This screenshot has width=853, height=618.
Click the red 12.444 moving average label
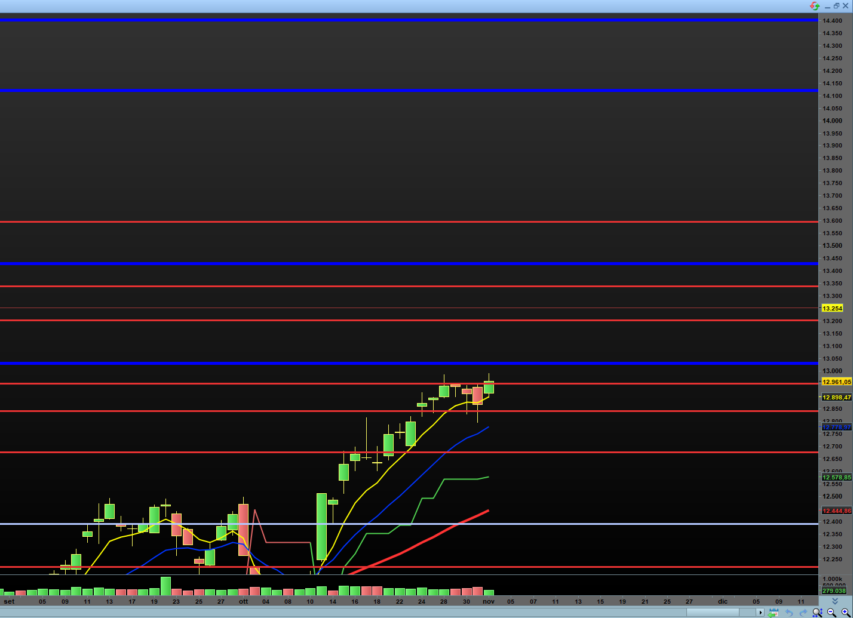pyautogui.click(x=836, y=510)
